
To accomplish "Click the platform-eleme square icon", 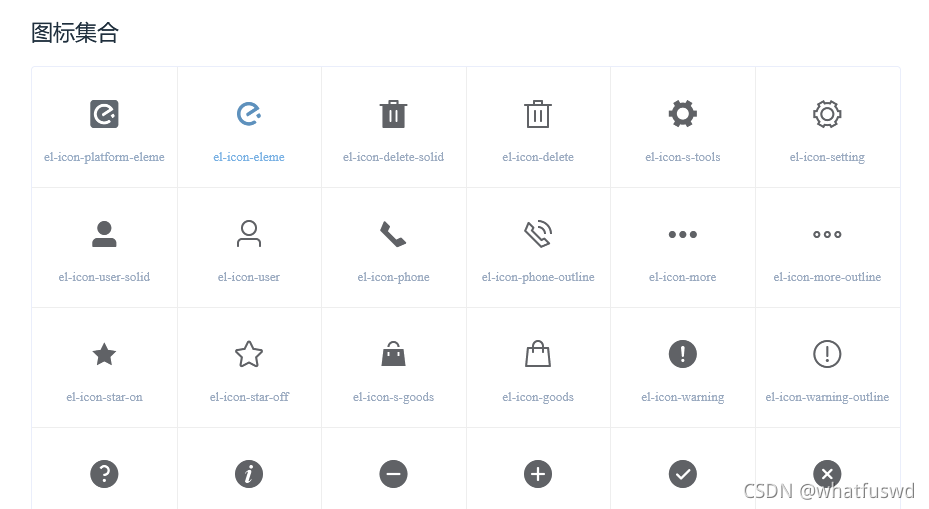I will pos(104,114).
